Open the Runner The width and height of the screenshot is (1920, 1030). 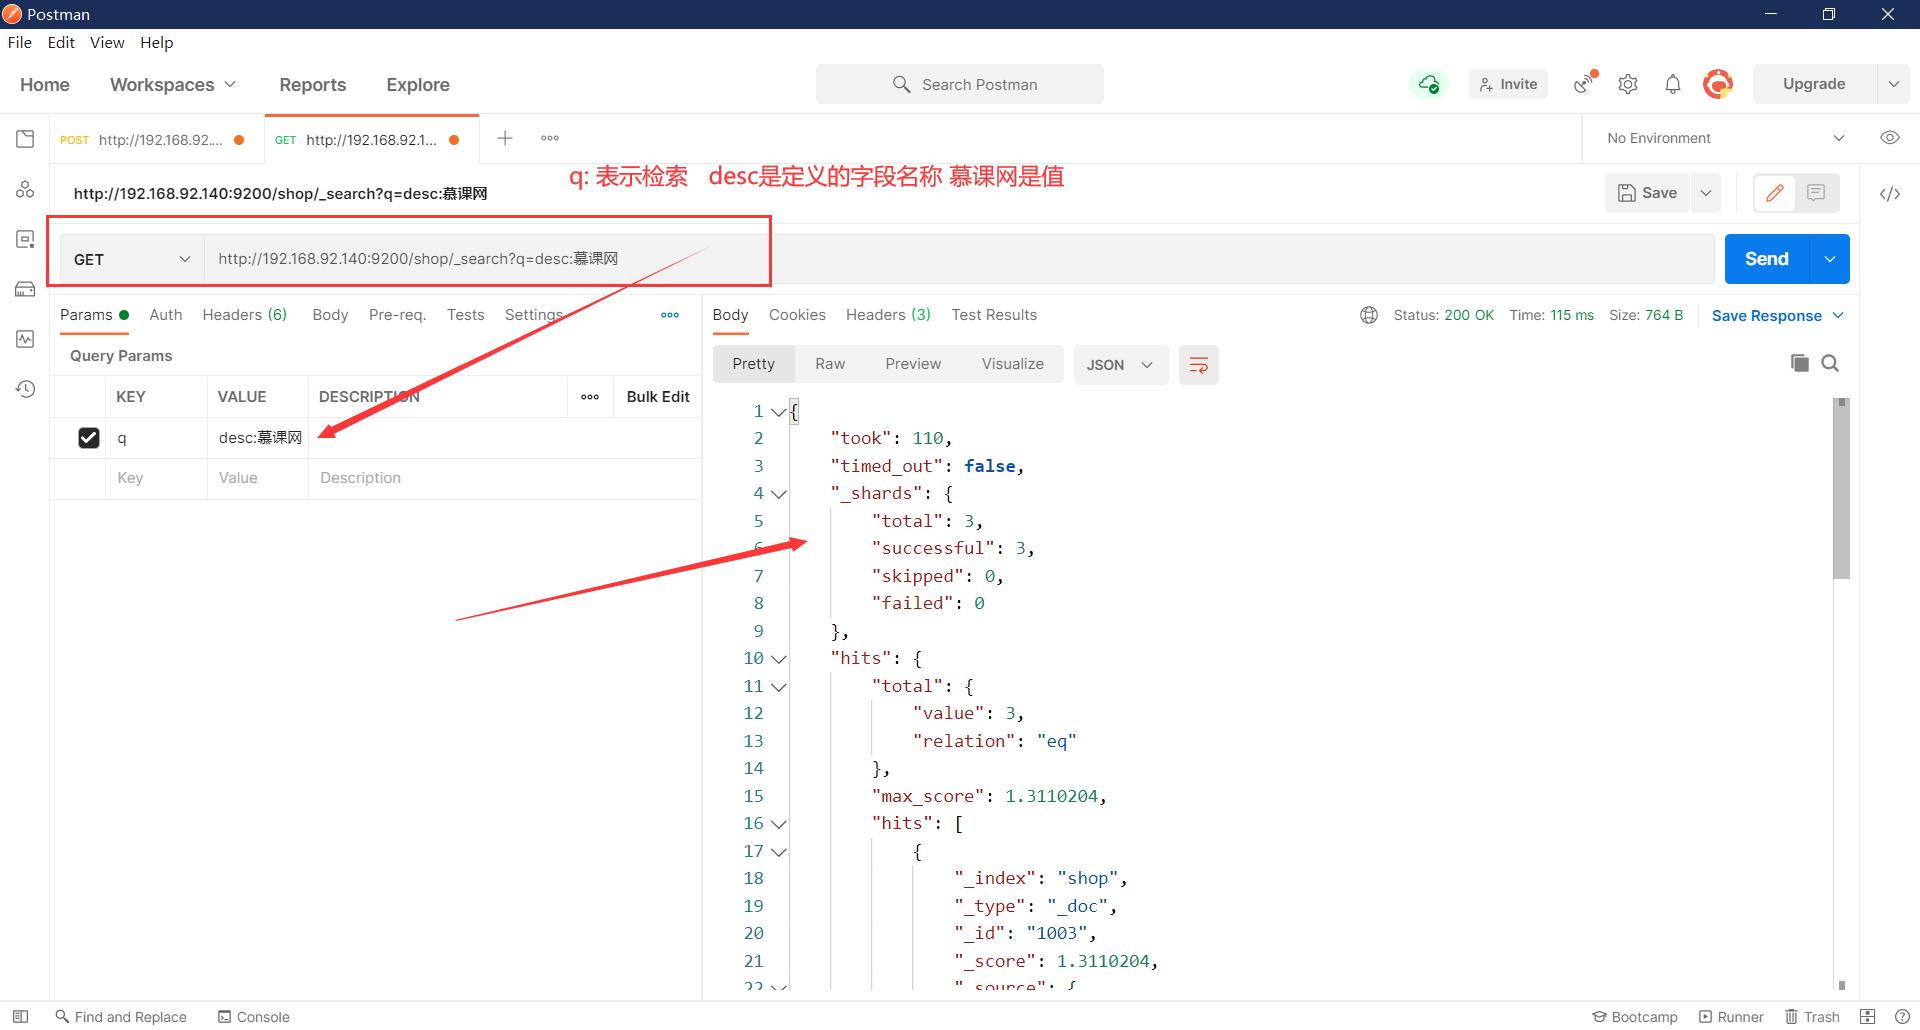tap(1731, 1016)
